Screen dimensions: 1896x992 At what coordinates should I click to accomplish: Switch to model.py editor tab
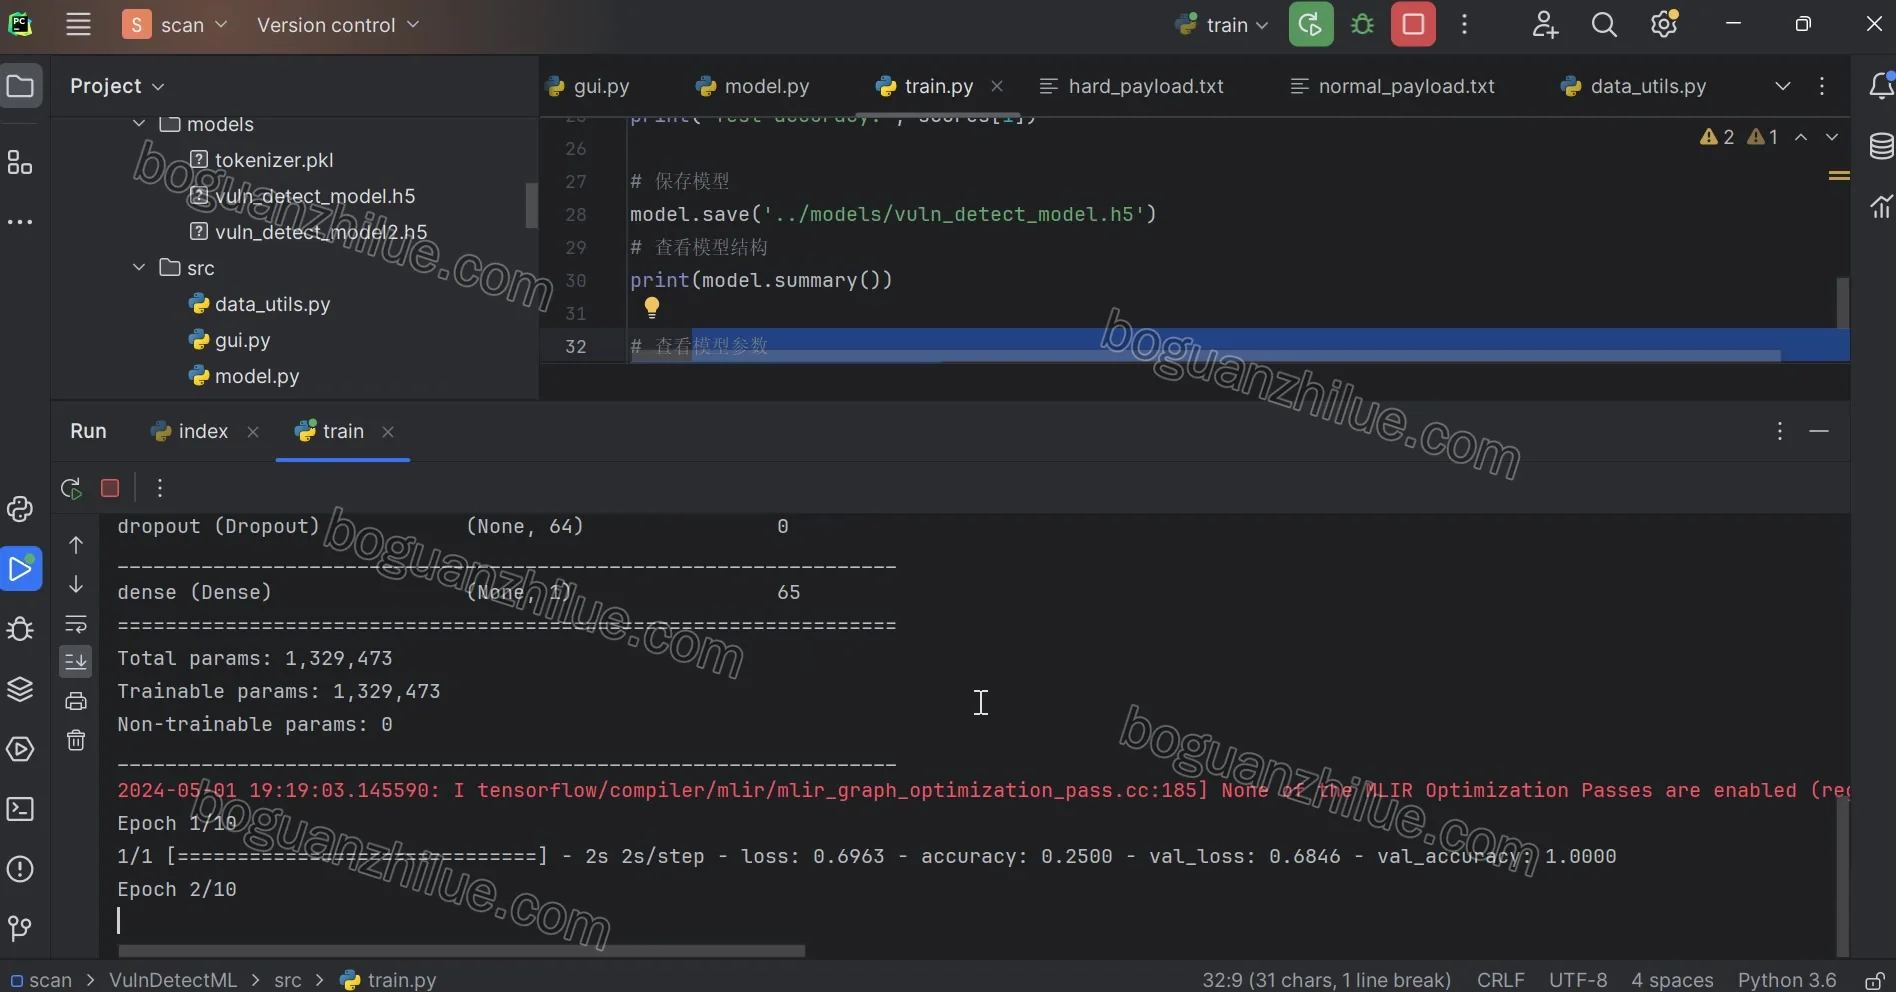[x=752, y=86]
